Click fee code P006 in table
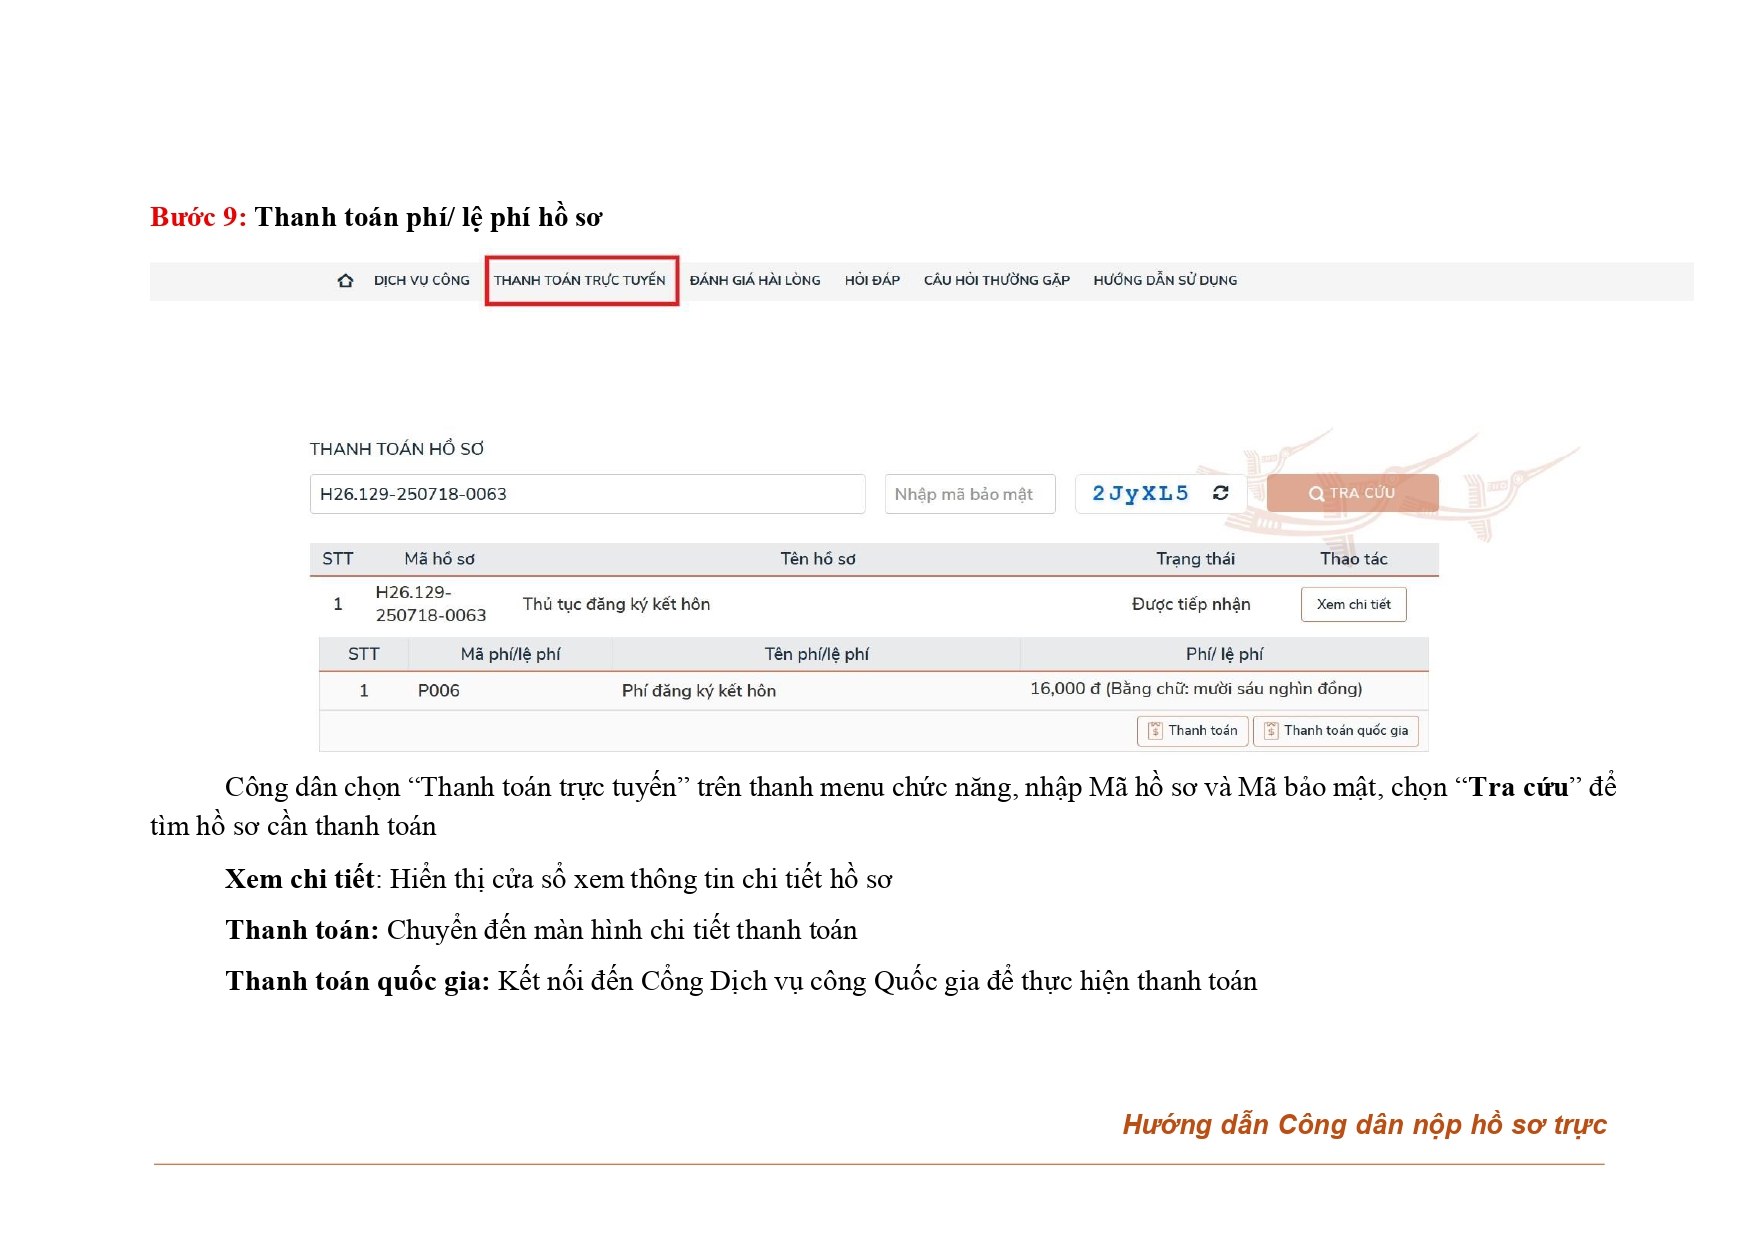 pyautogui.click(x=438, y=691)
